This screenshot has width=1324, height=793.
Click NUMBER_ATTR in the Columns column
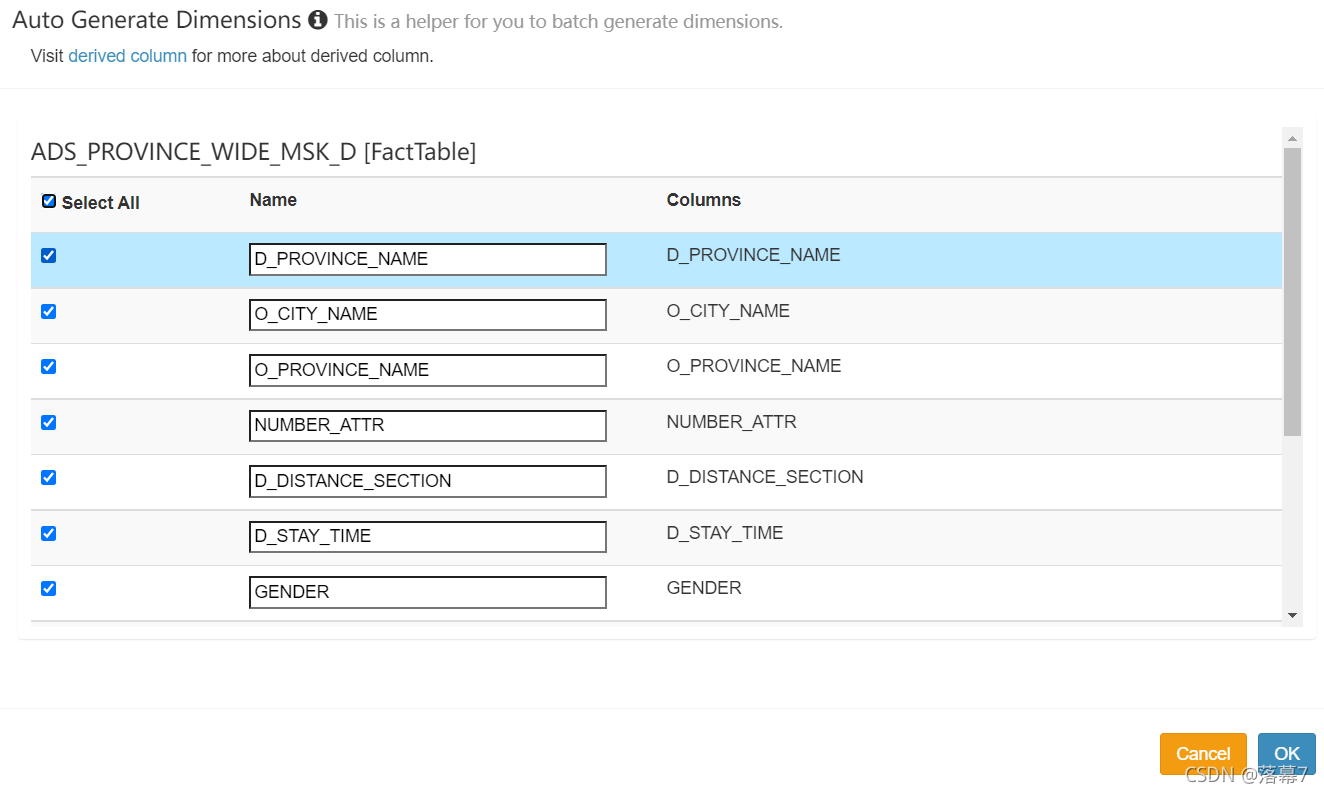[731, 422]
